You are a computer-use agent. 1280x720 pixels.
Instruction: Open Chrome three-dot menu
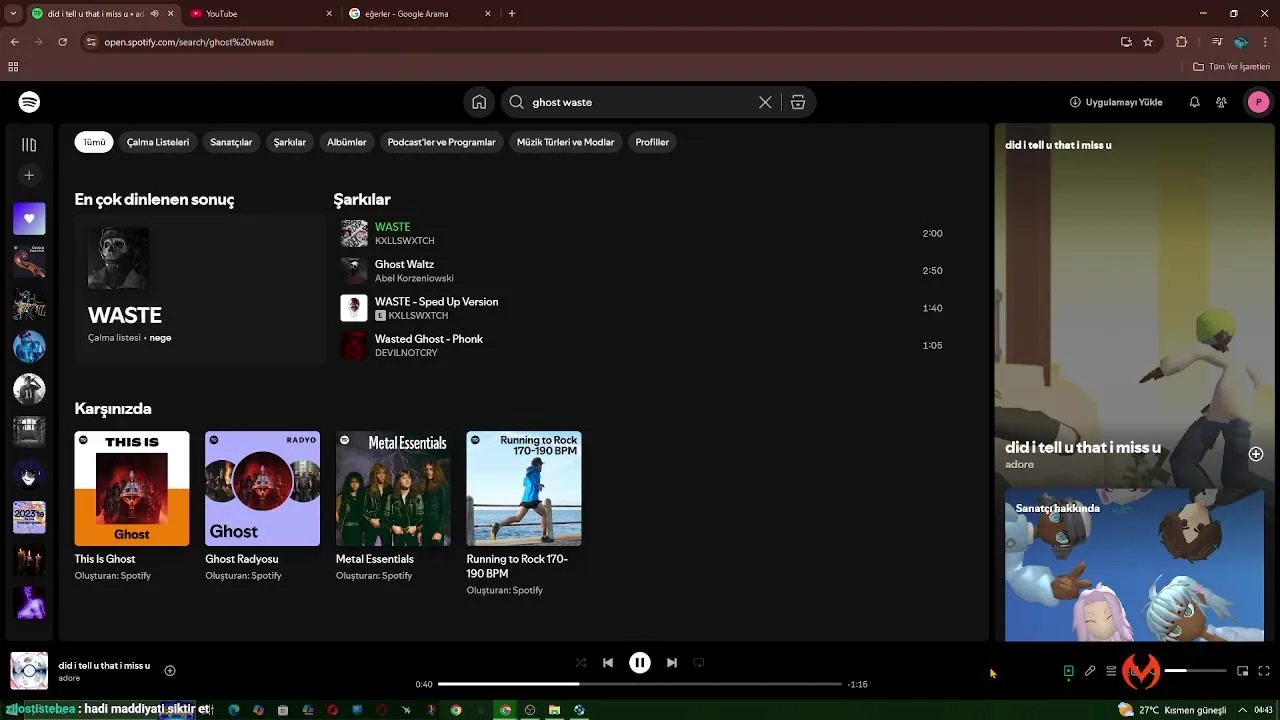[x=1266, y=42]
